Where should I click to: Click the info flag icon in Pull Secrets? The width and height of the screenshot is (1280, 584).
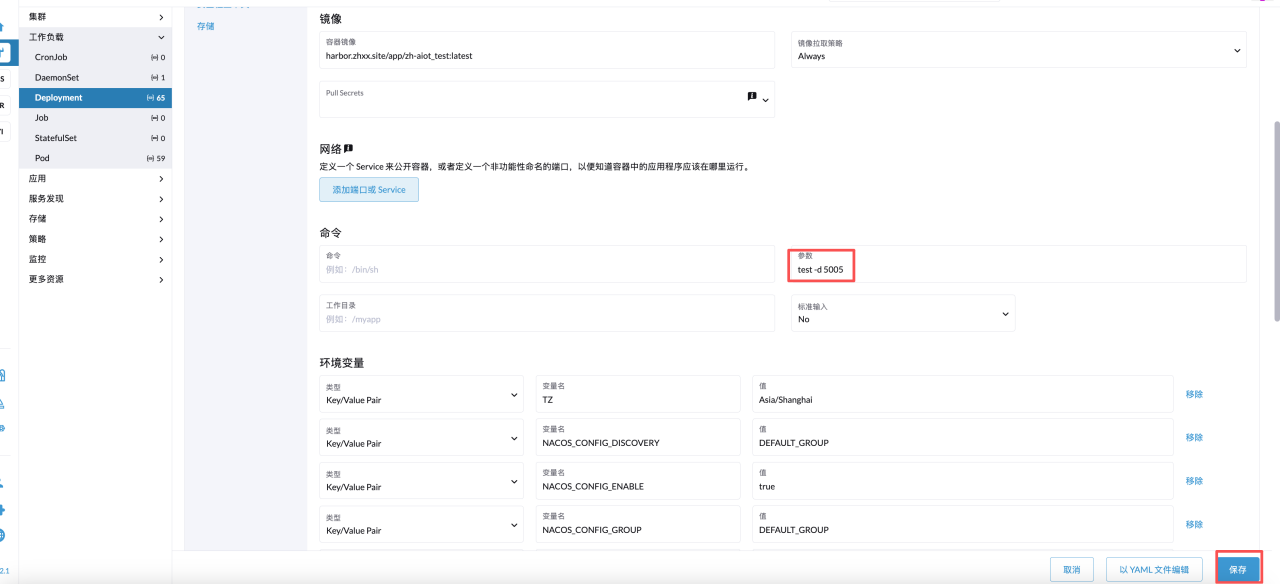pos(752,97)
